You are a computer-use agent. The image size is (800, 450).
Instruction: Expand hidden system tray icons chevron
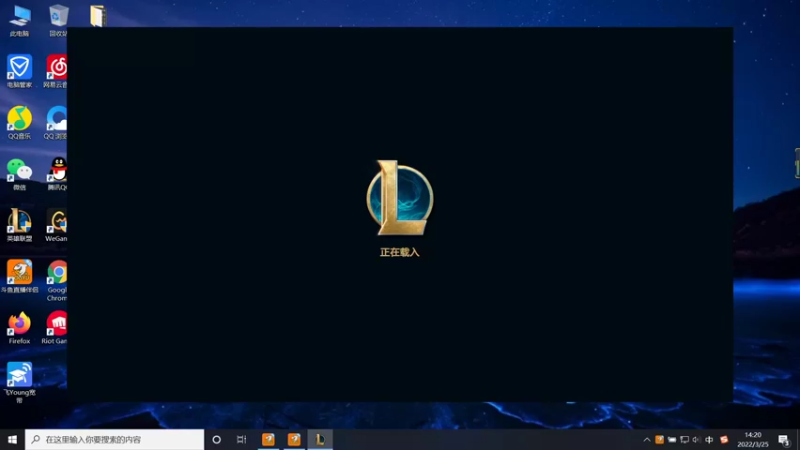pyautogui.click(x=646, y=439)
